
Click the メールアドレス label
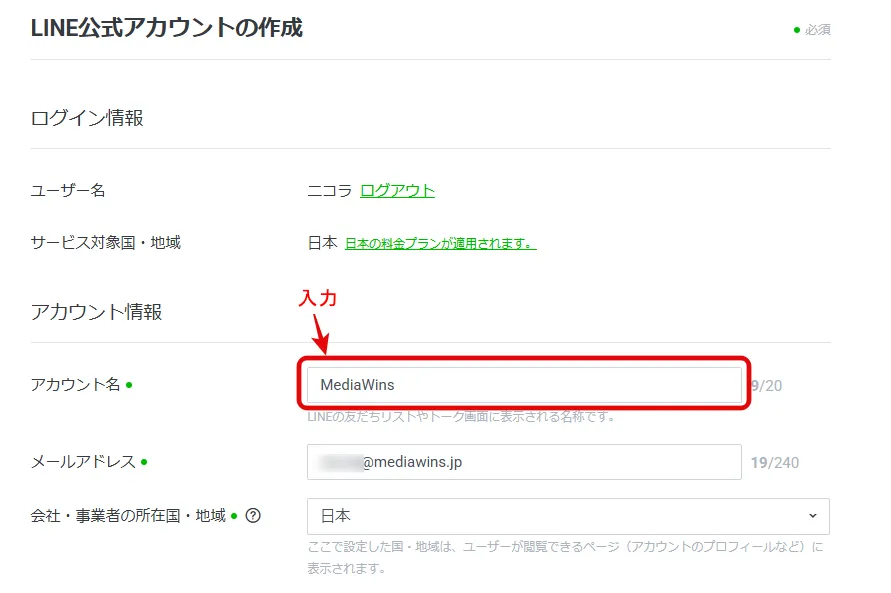coord(83,462)
